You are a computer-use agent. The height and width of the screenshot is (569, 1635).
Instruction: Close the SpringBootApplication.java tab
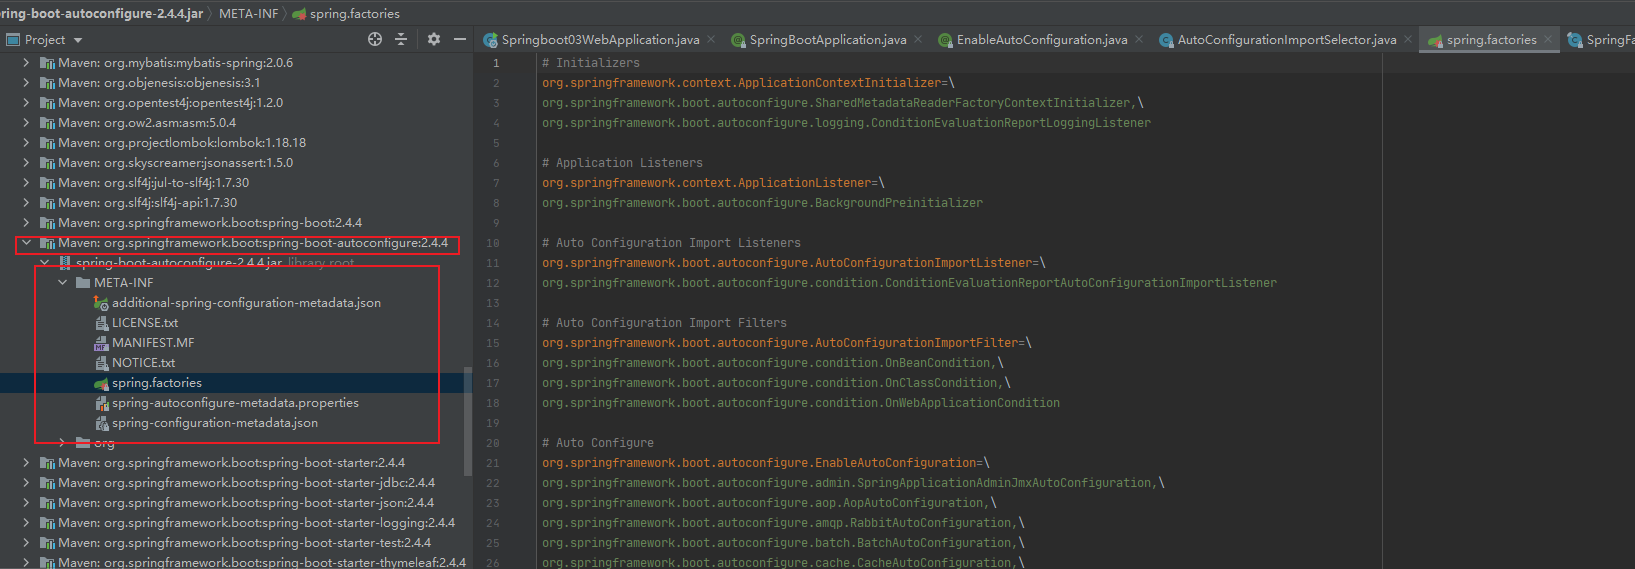click(x=918, y=39)
